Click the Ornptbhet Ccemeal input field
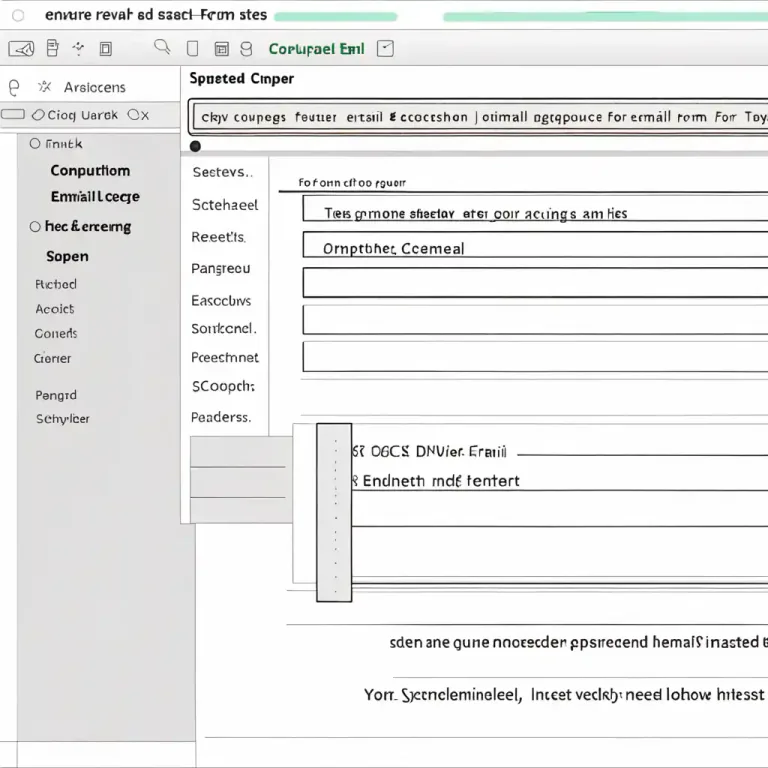 (535, 244)
